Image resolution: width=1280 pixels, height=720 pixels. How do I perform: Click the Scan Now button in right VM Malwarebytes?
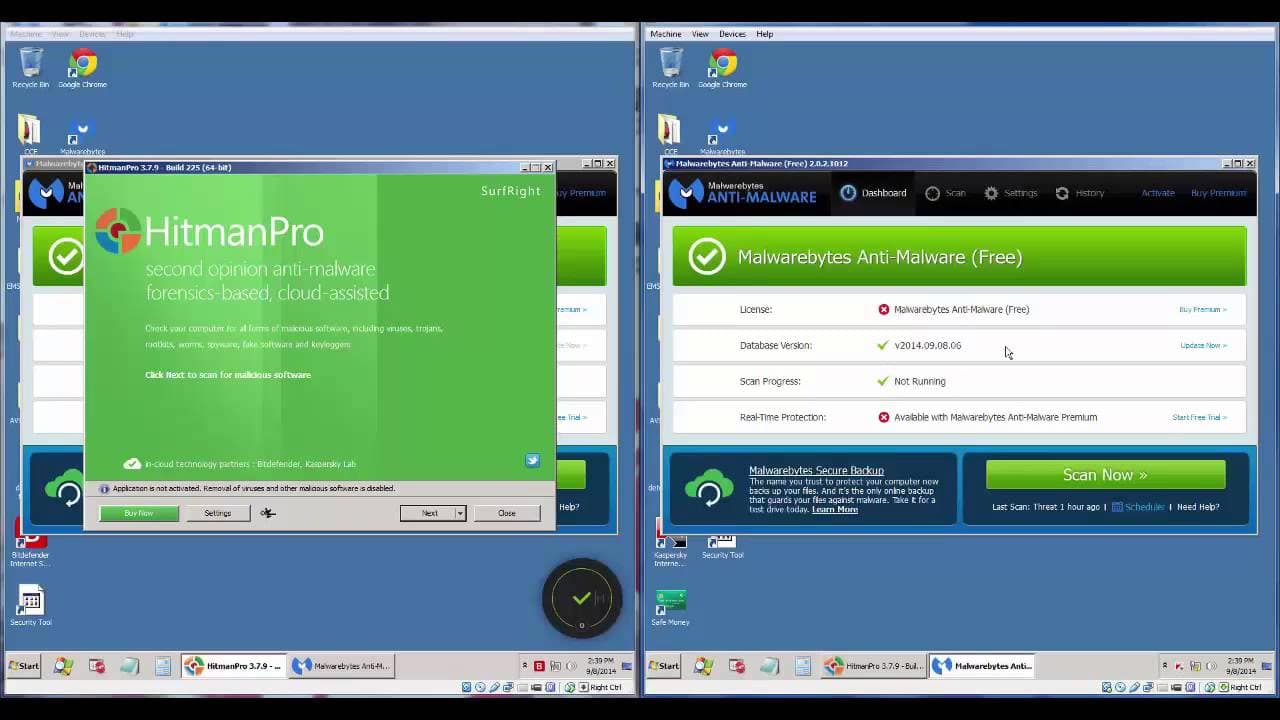1105,475
